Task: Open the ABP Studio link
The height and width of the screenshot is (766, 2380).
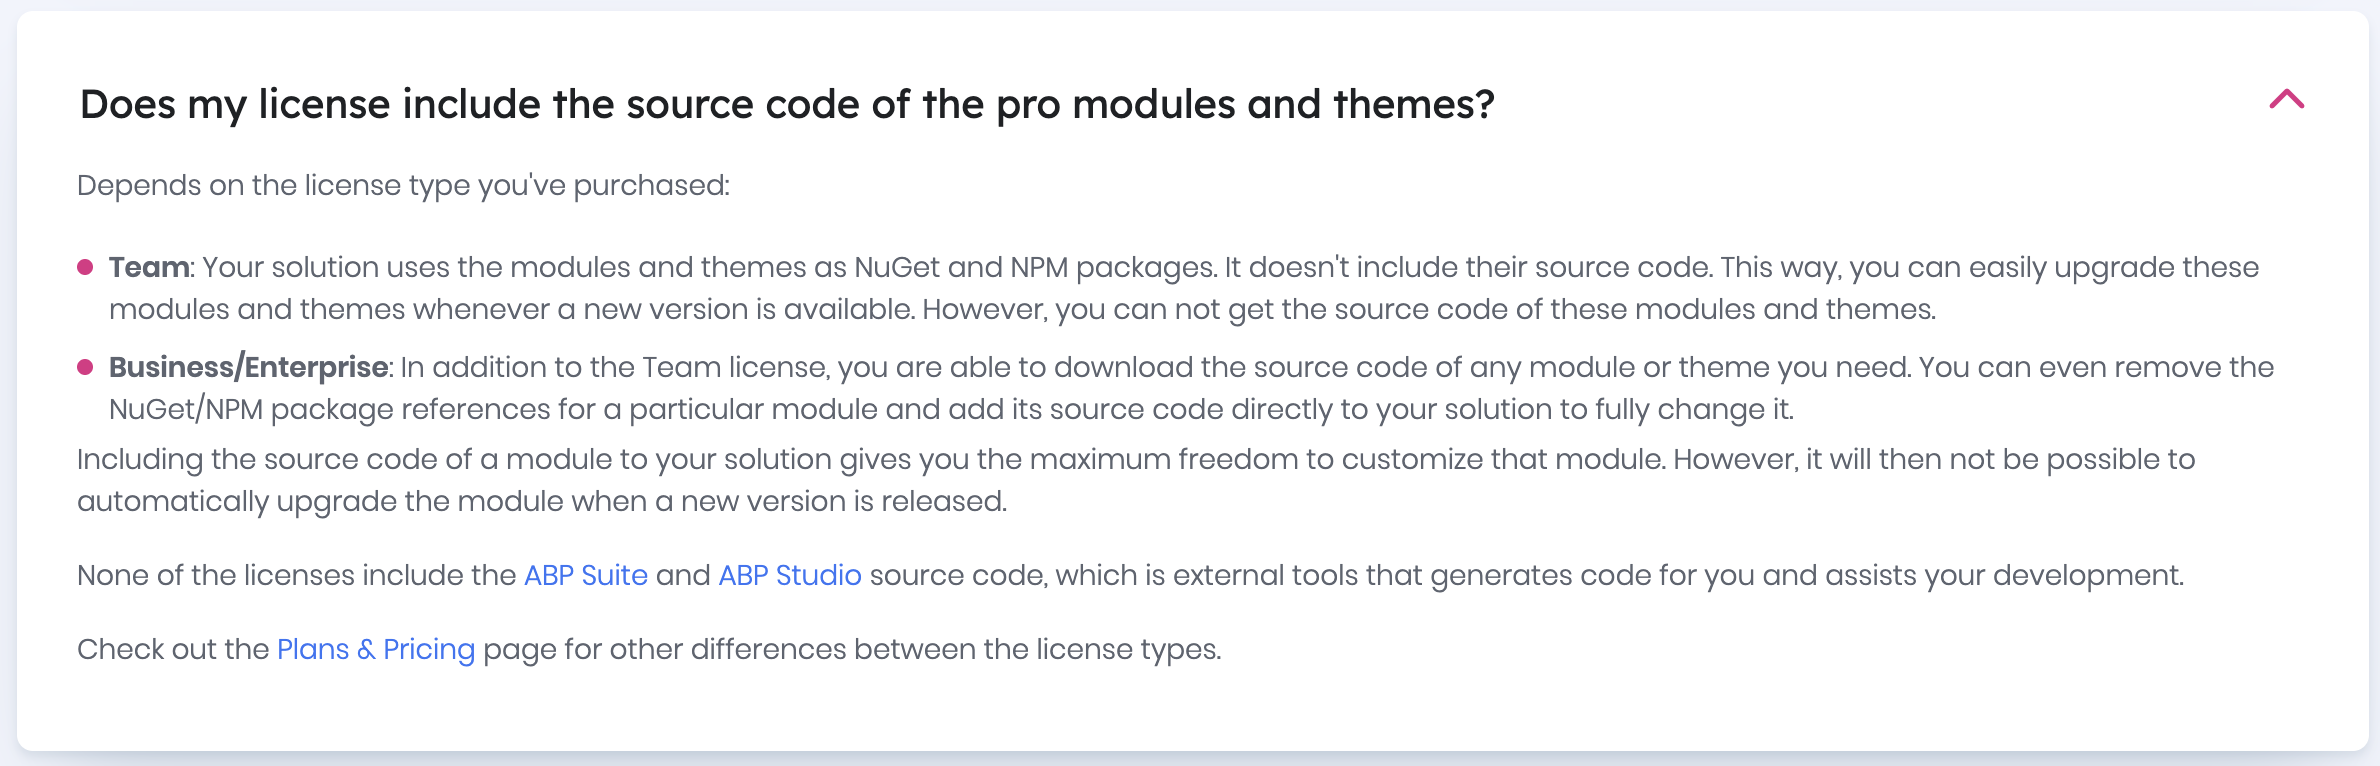Action: 790,575
